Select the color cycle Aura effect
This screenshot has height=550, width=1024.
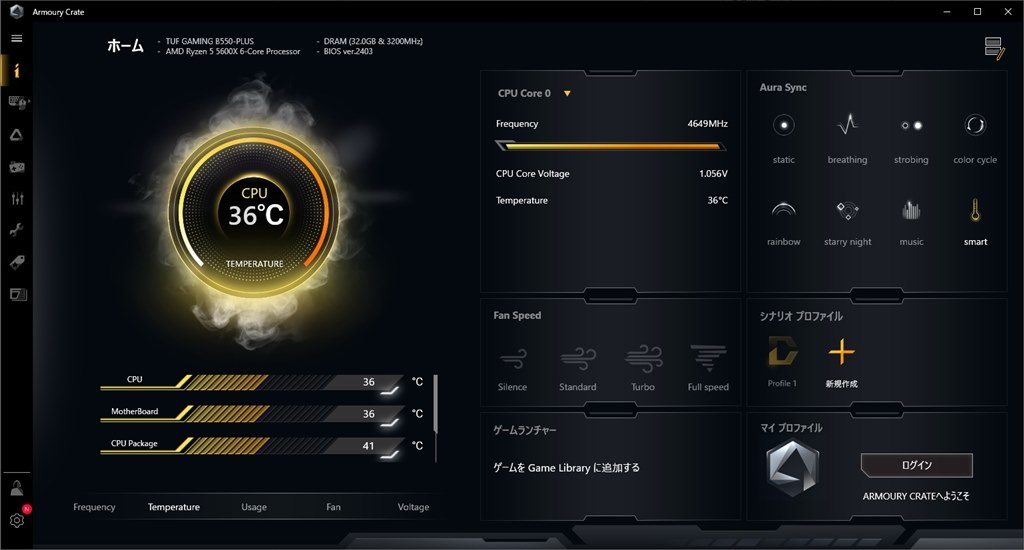tap(975, 138)
